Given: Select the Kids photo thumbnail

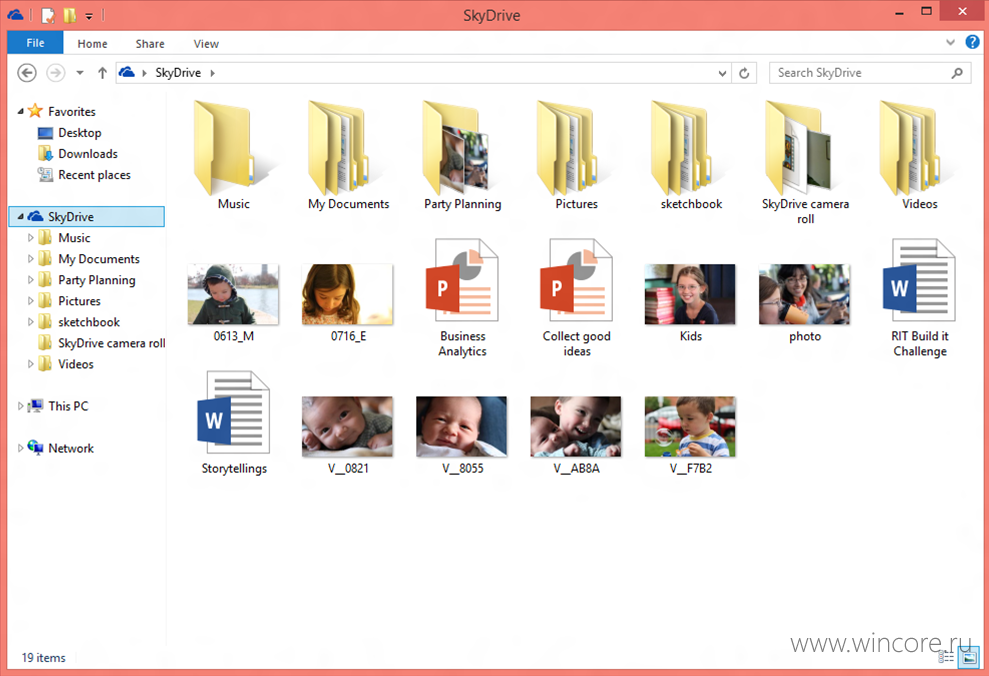Looking at the screenshot, I should (690, 294).
